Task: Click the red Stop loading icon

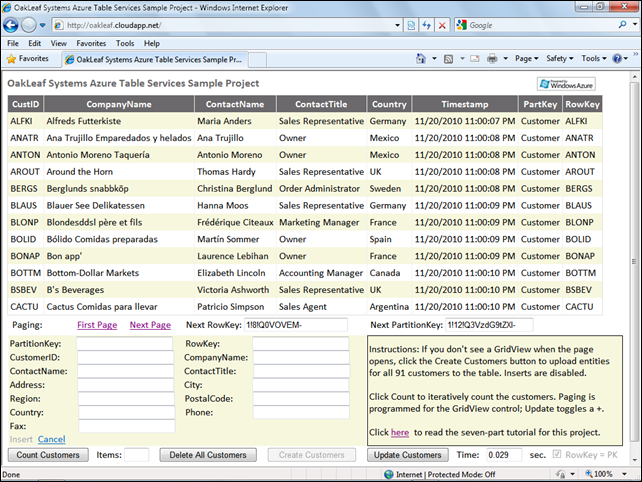Action: (442, 25)
